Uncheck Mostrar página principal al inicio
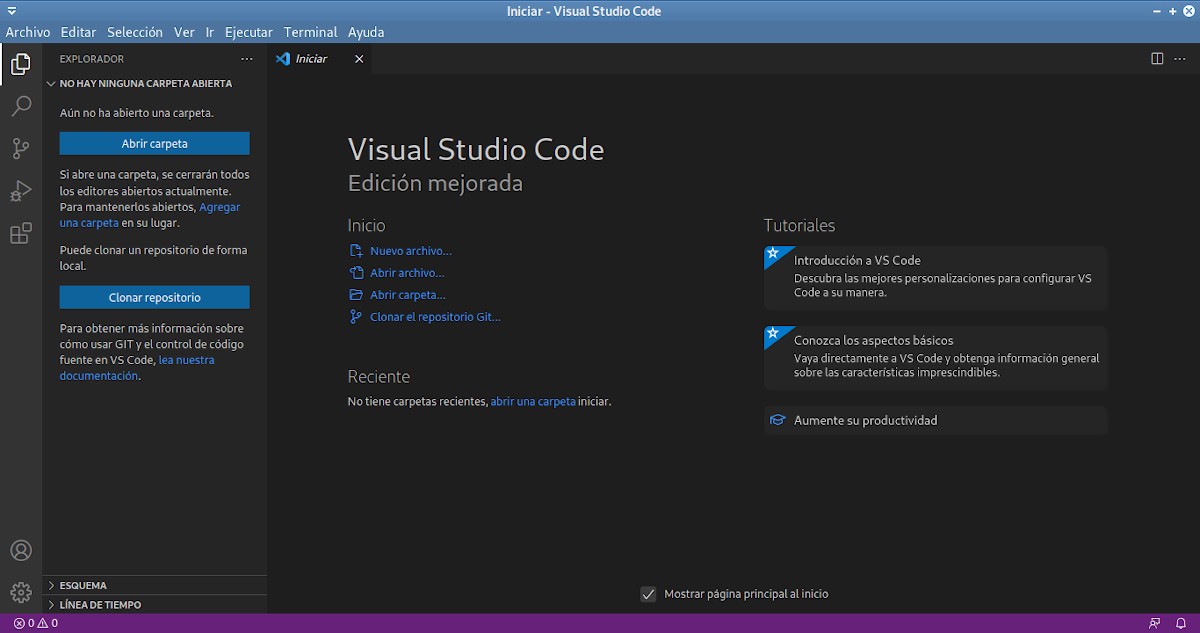Image resolution: width=1200 pixels, height=633 pixels. (x=648, y=594)
